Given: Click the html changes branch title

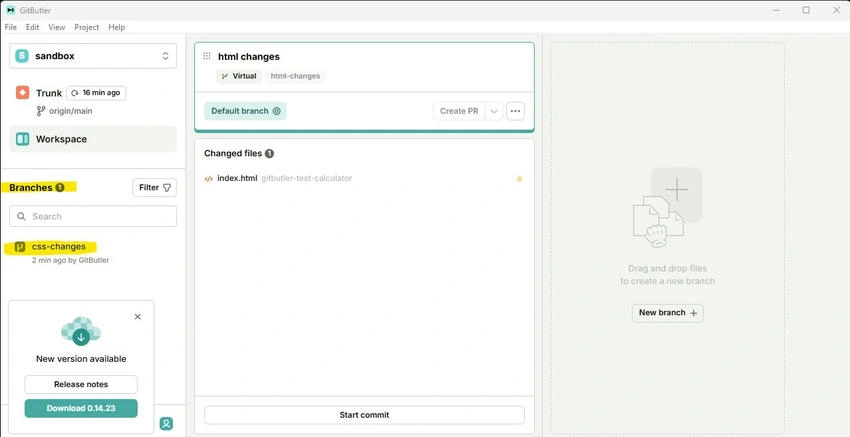Looking at the screenshot, I should 249,56.
